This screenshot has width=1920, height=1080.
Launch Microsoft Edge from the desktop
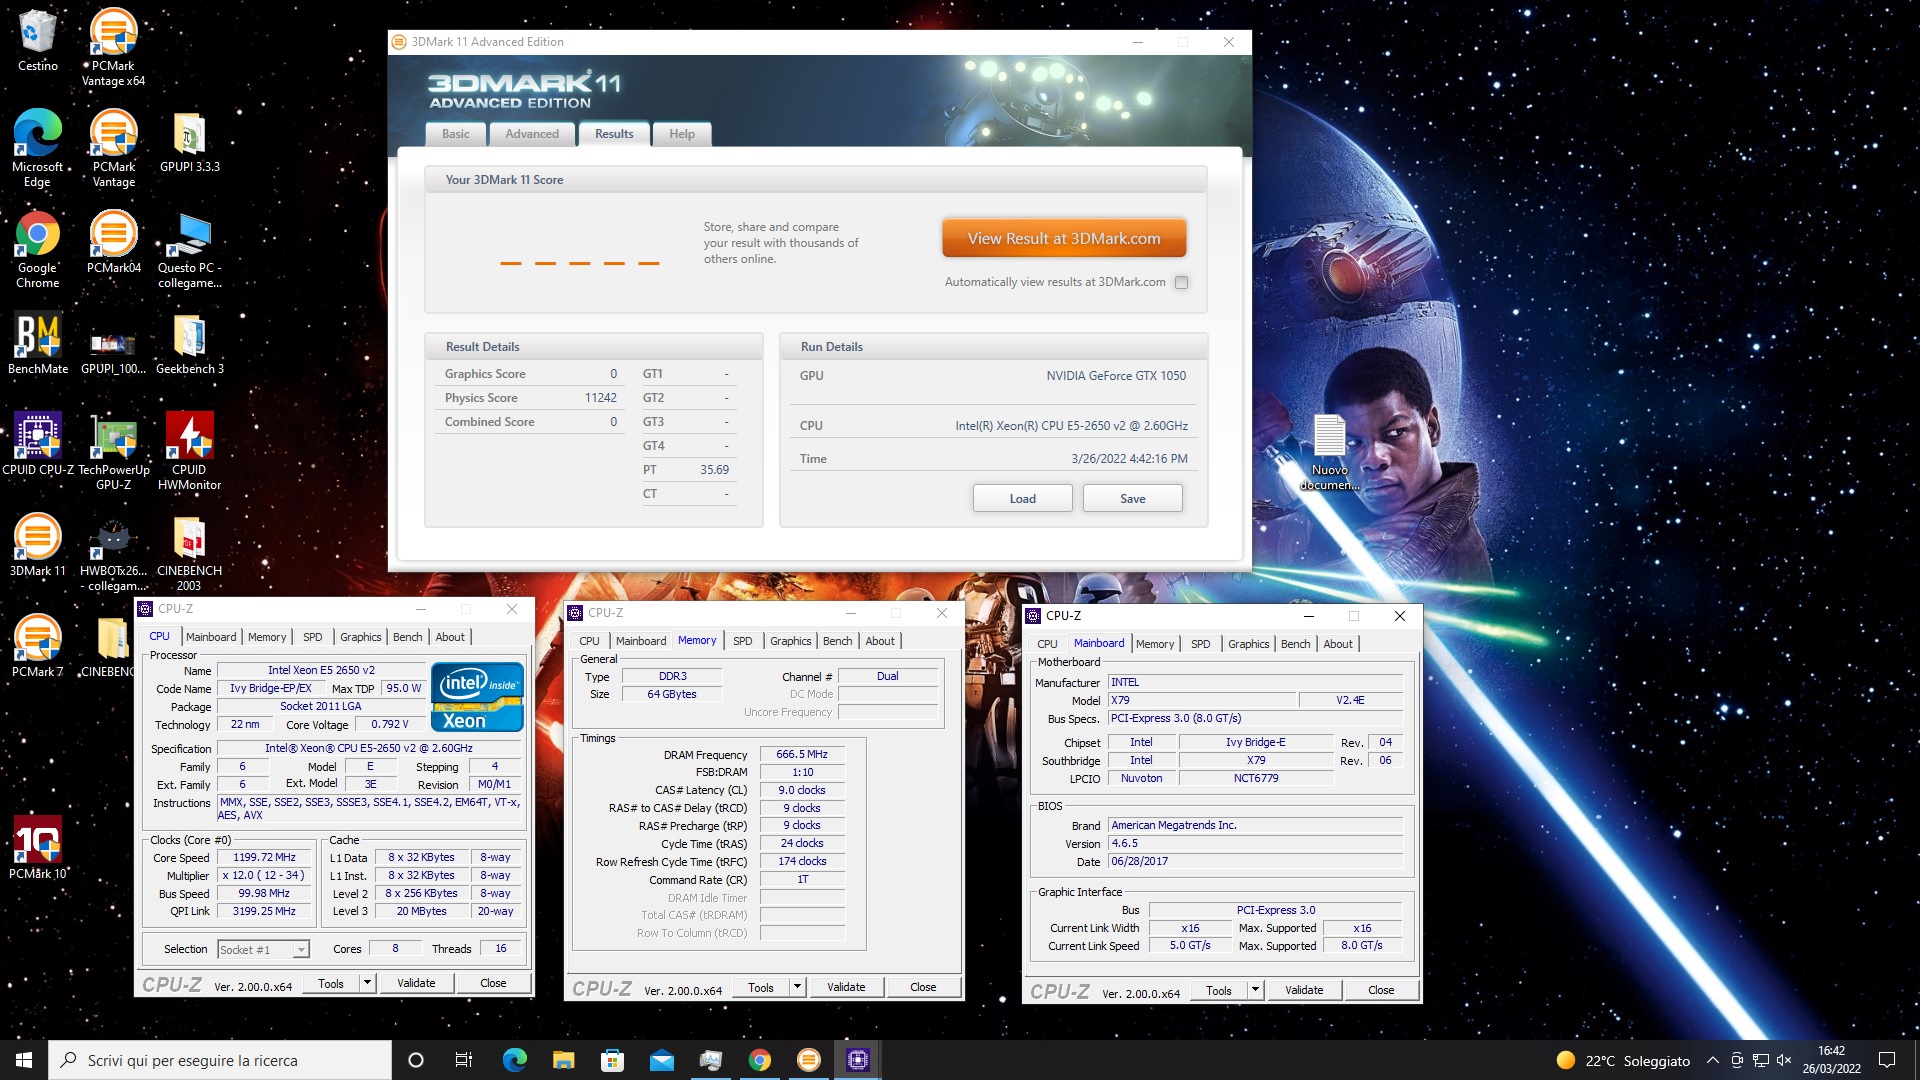click(37, 148)
